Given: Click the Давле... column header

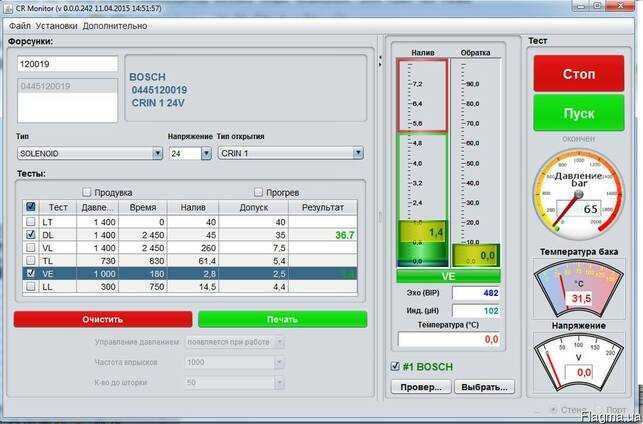Looking at the screenshot, I should coord(98,207).
